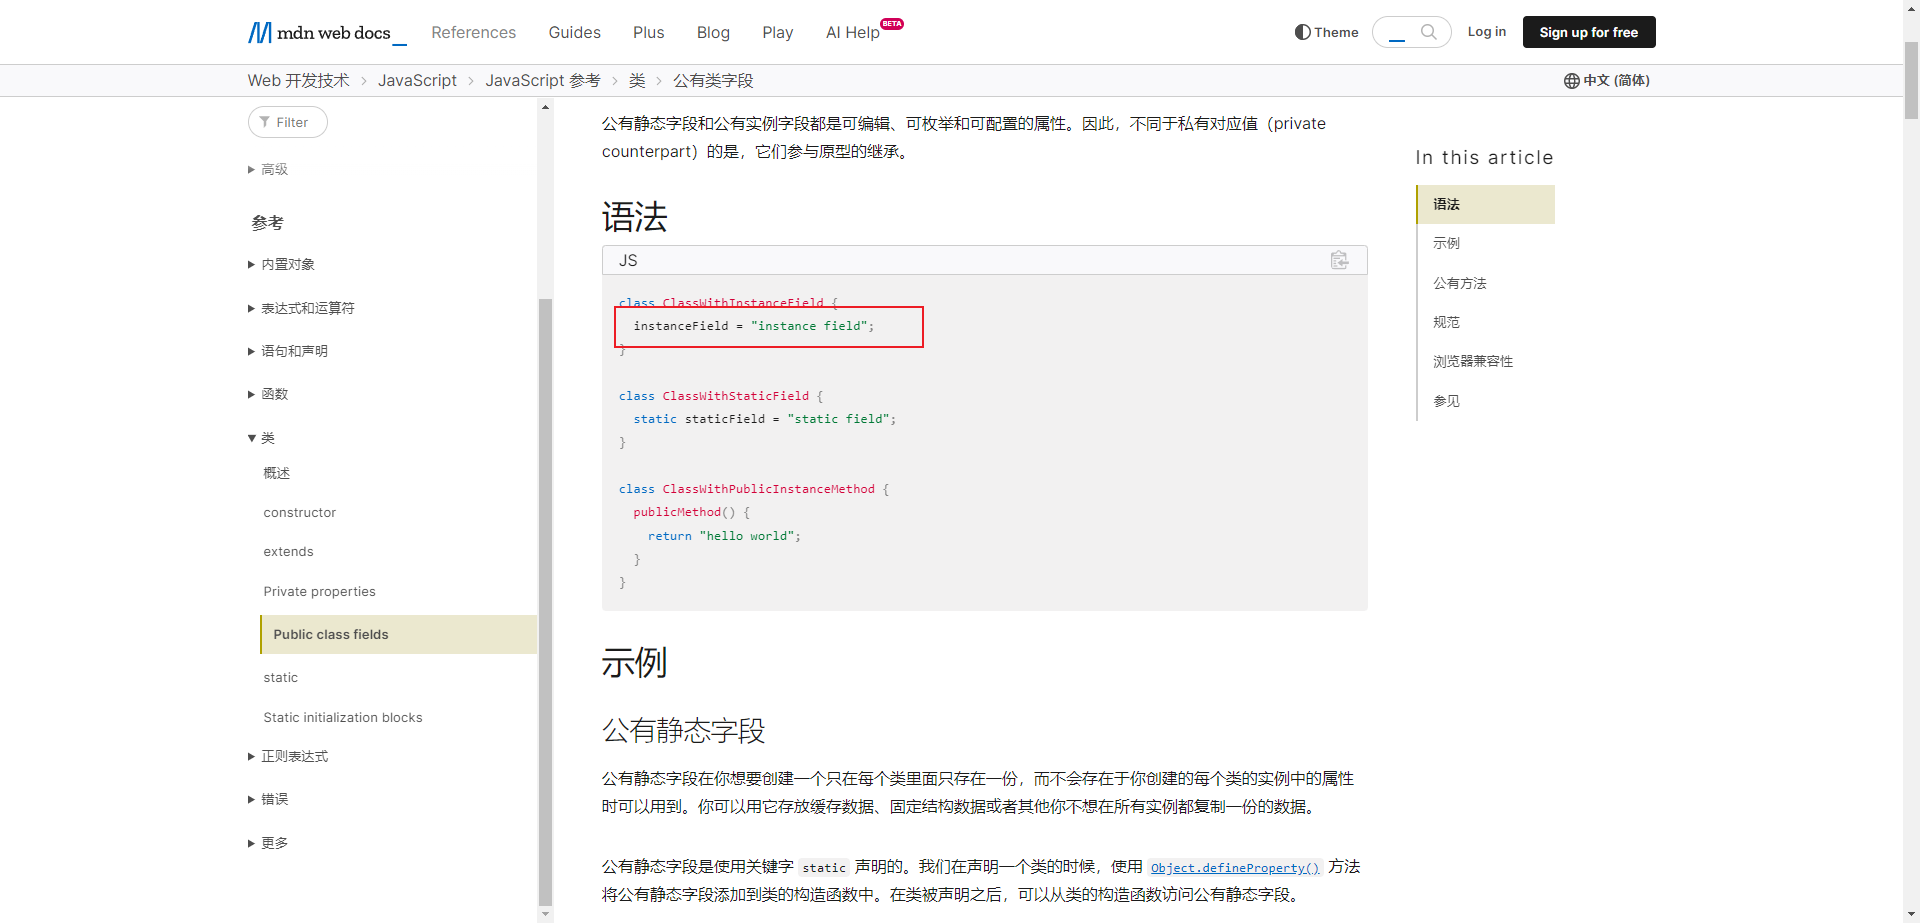Expand the 表达式和运算符 sidebar section
Viewport: 1920px width, 923px height.
coord(307,308)
